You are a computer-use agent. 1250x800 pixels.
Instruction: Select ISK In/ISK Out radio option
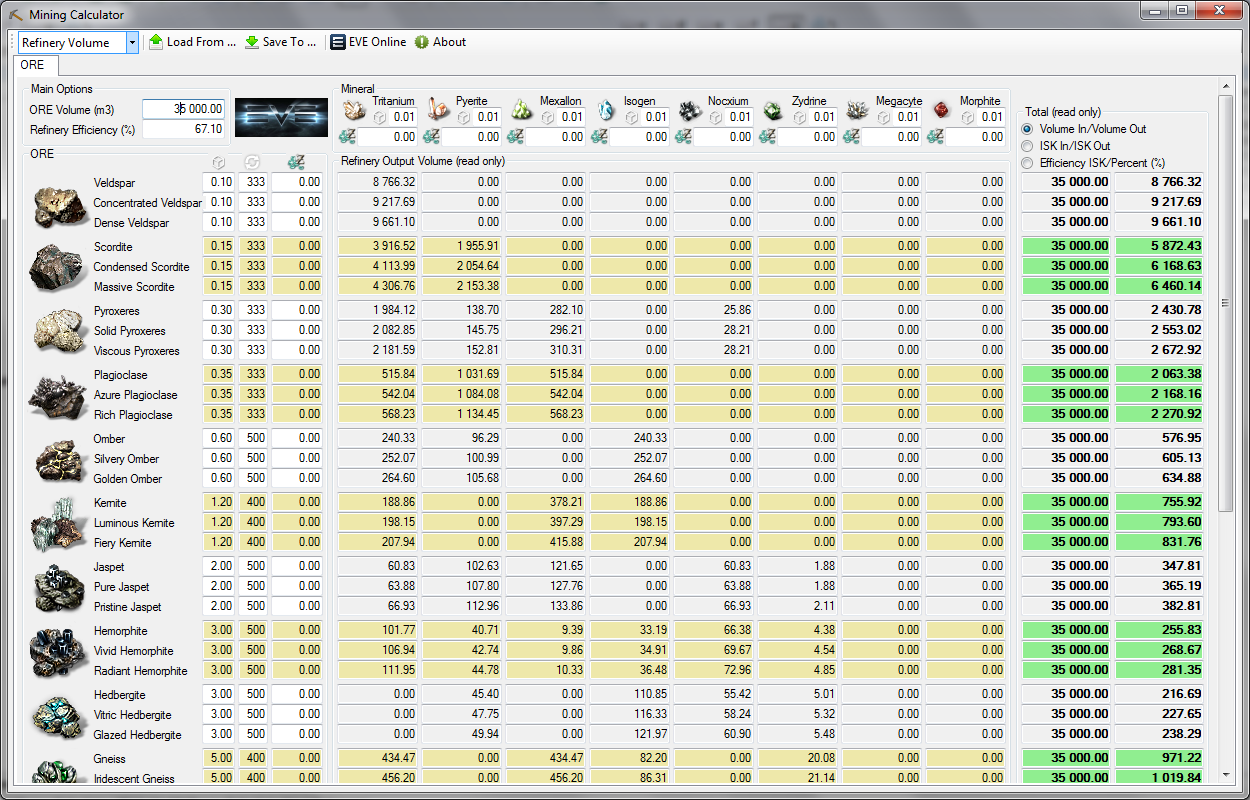[x=1027, y=146]
